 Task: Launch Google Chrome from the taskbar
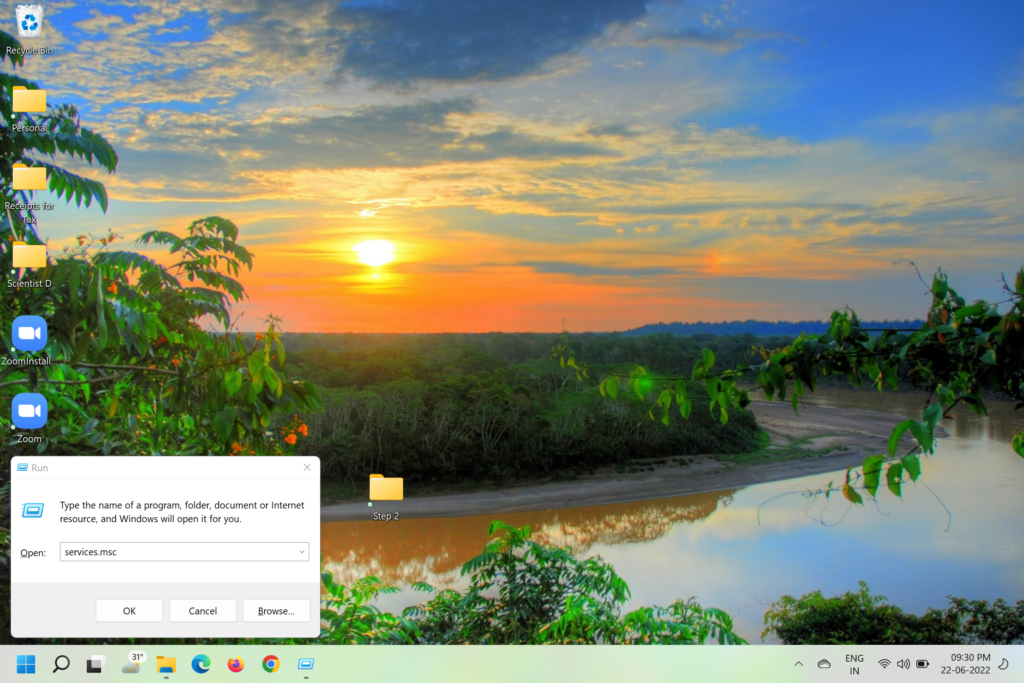(x=271, y=664)
